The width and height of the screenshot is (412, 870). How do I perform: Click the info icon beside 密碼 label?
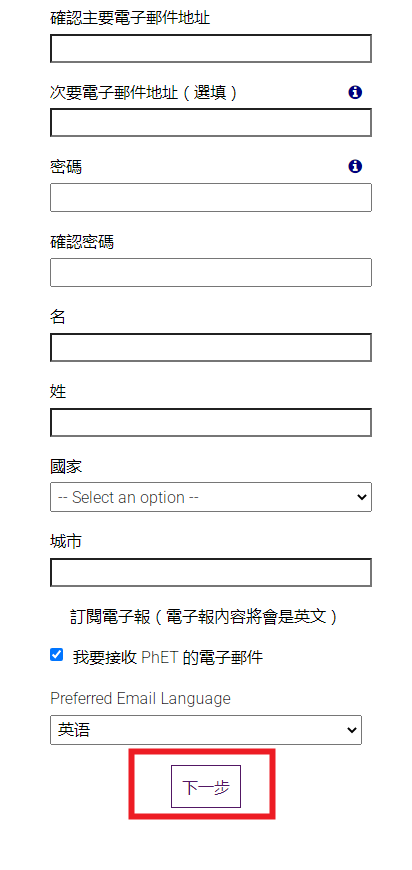pos(355,166)
